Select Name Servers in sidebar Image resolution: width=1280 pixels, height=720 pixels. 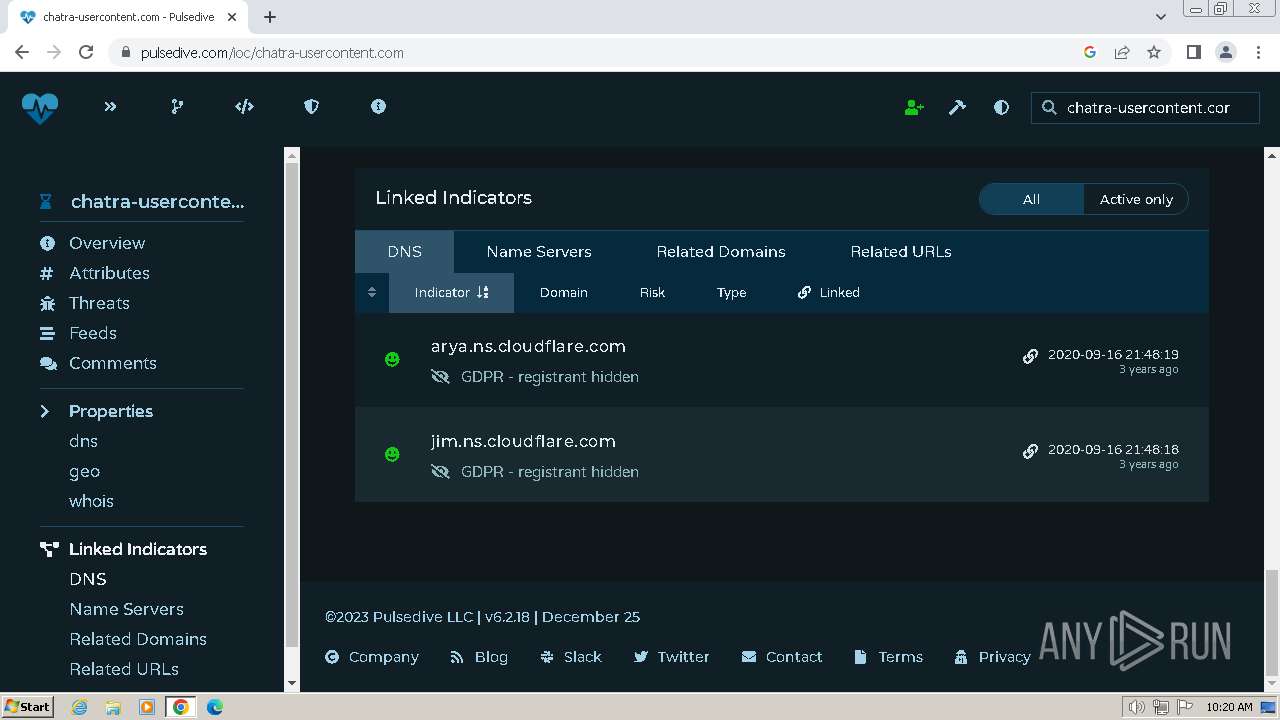[126, 609]
